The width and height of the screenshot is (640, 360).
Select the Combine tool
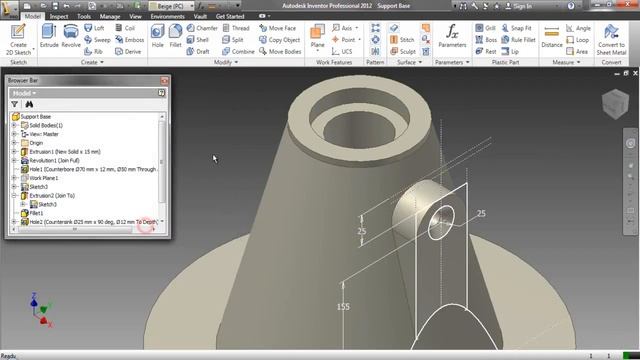(238, 52)
